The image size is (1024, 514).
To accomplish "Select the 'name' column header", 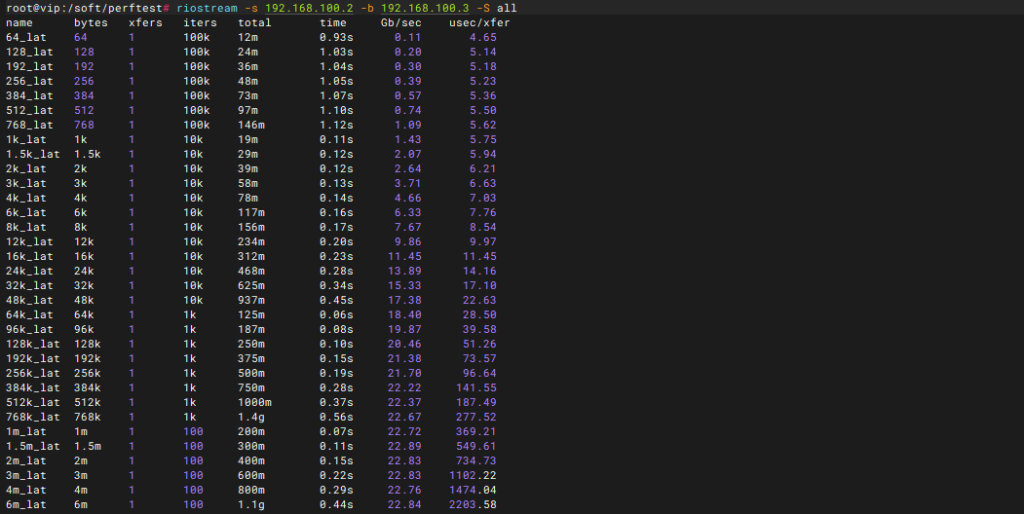I will click(19, 23).
